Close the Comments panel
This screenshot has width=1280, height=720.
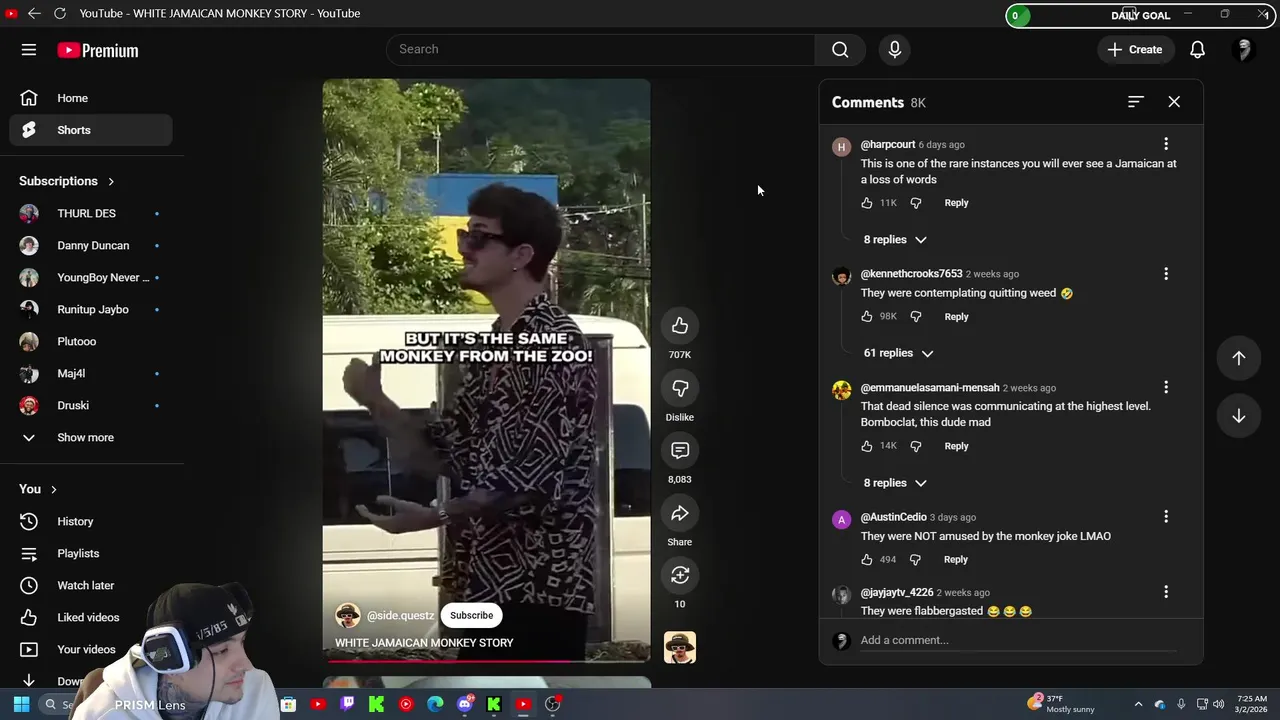1174,102
